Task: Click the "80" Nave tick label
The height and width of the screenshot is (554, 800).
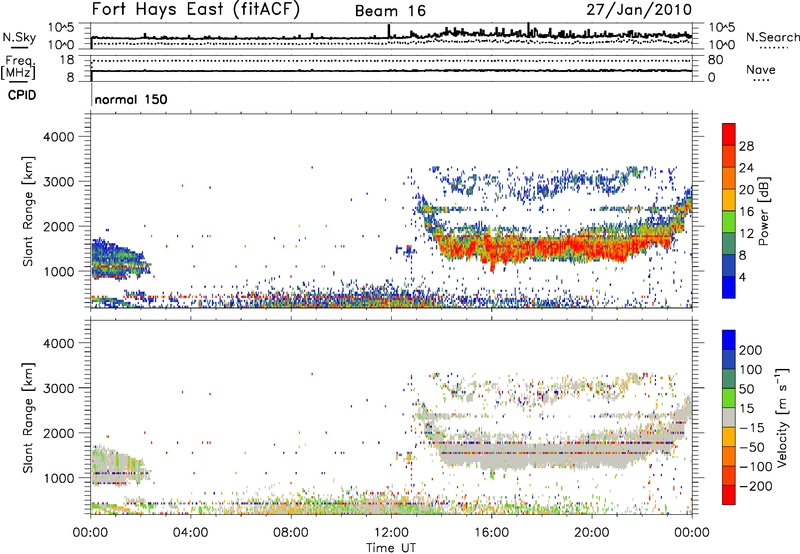Action: pos(715,60)
